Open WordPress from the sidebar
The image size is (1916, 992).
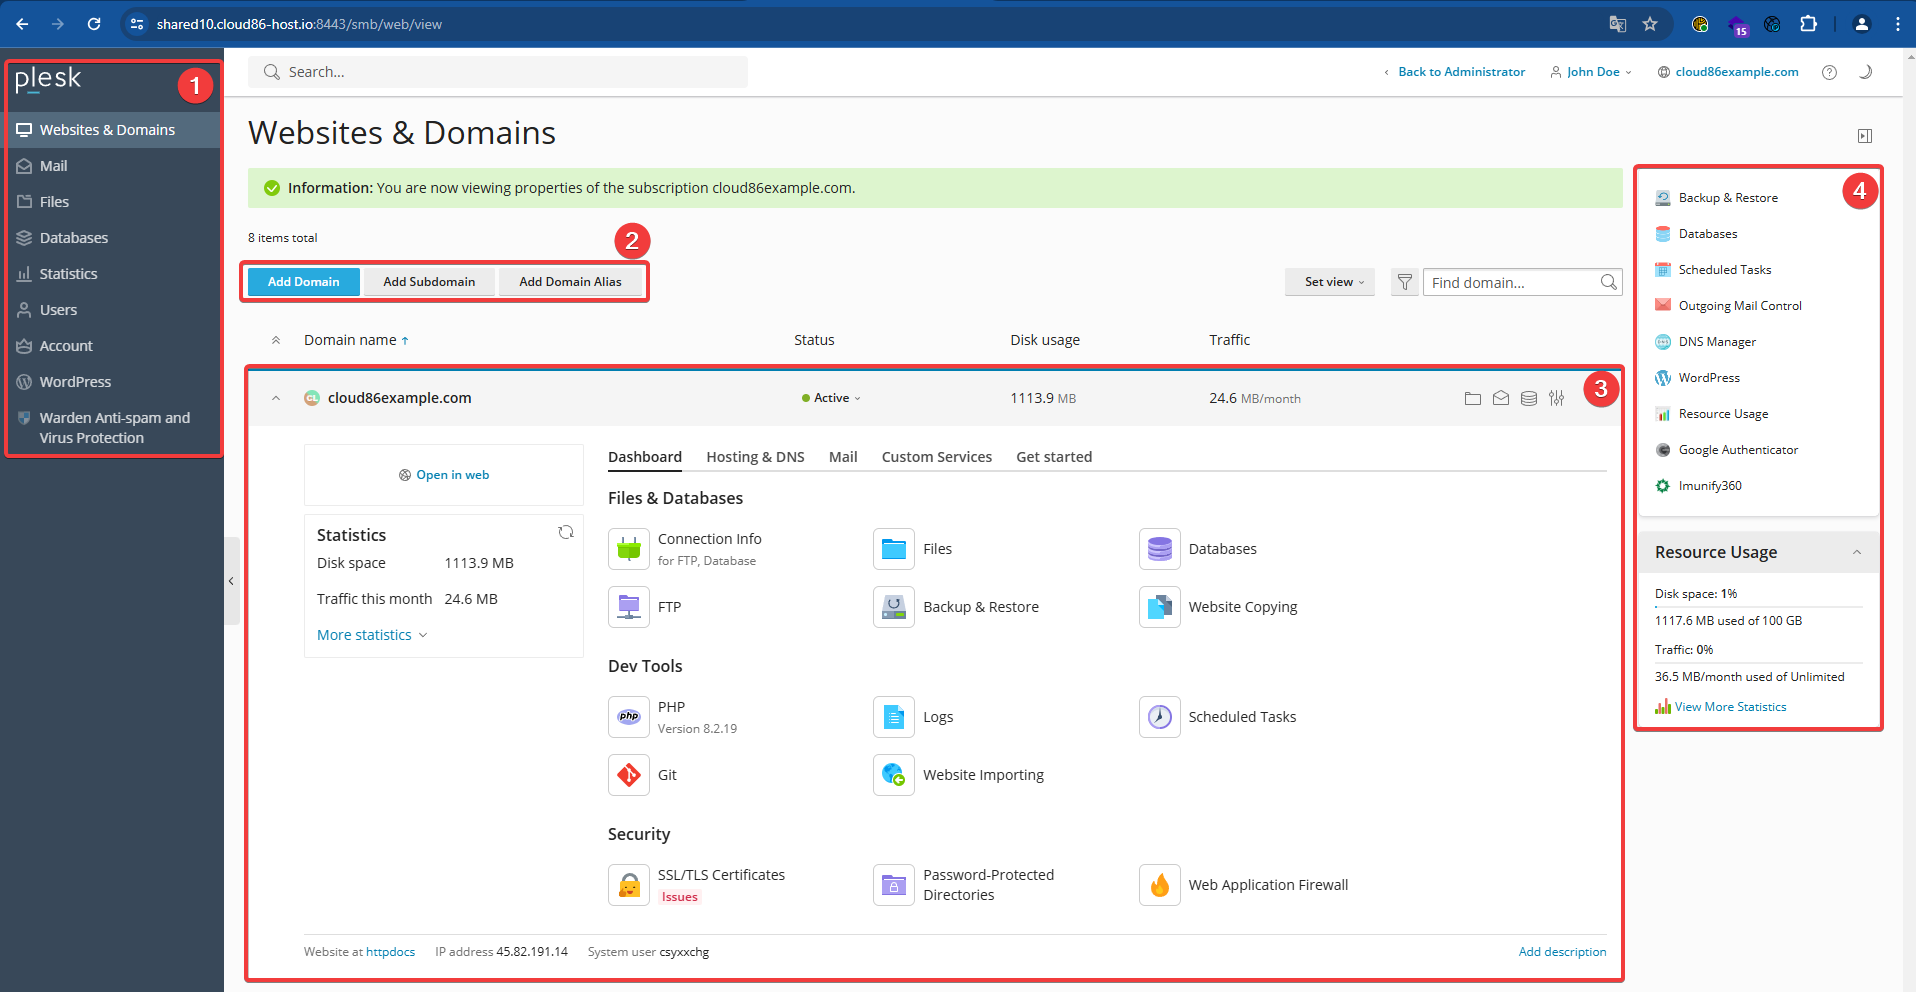click(x=75, y=381)
